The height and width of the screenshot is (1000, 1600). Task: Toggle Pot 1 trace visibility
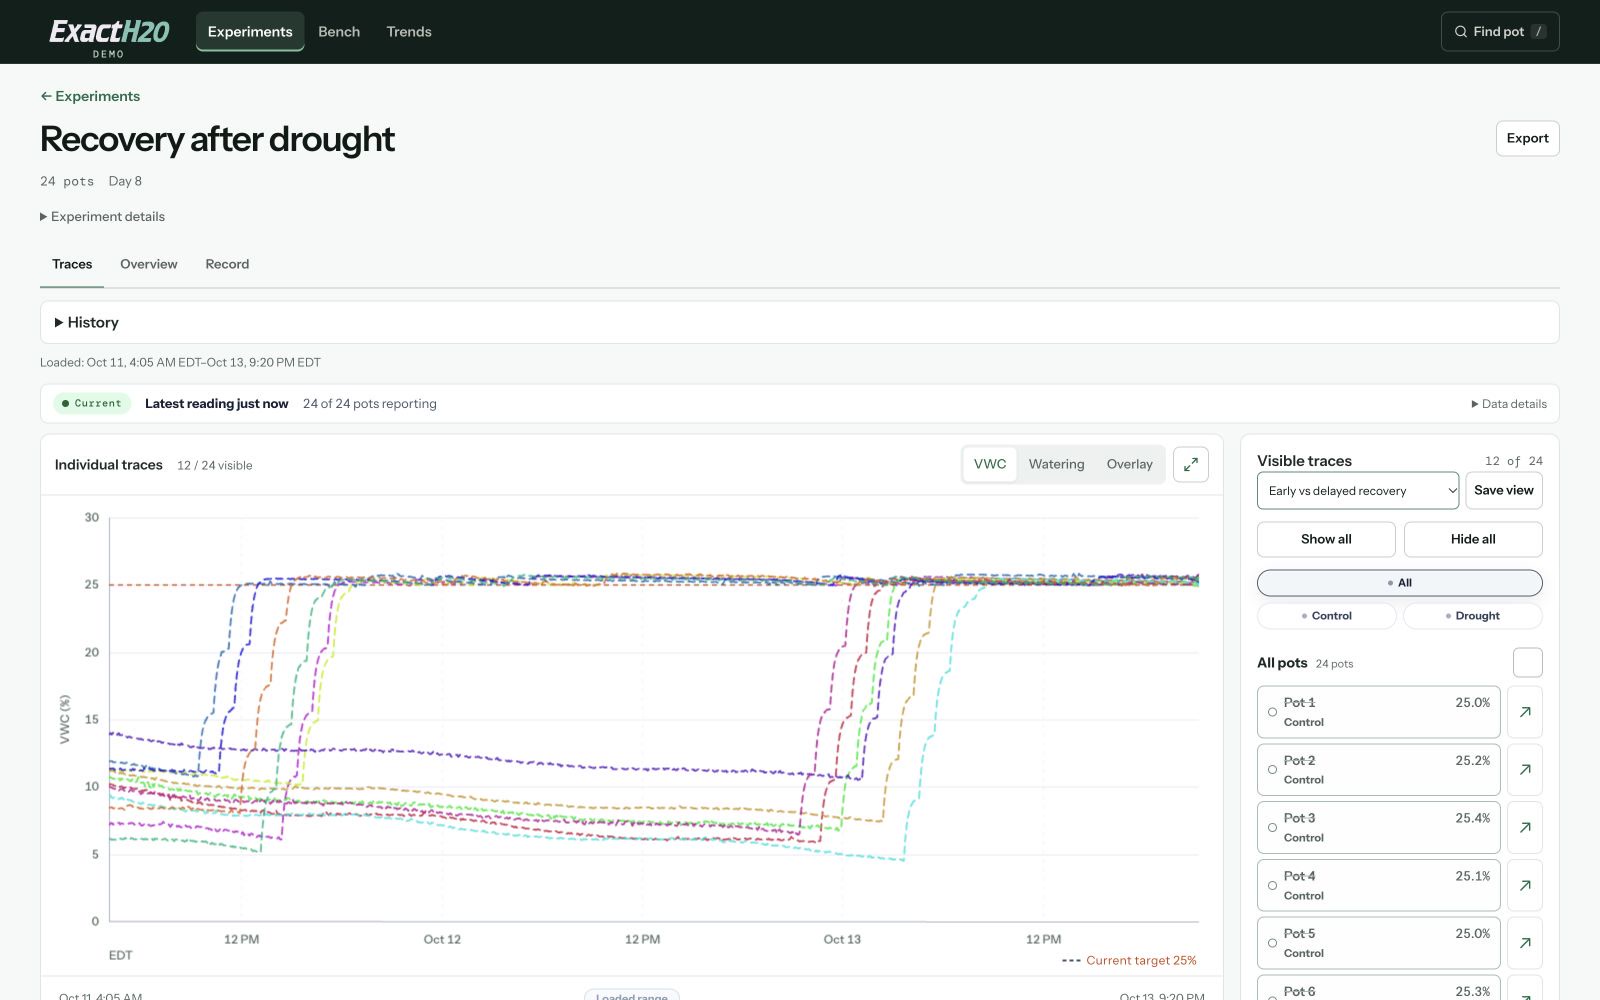coord(1379,712)
